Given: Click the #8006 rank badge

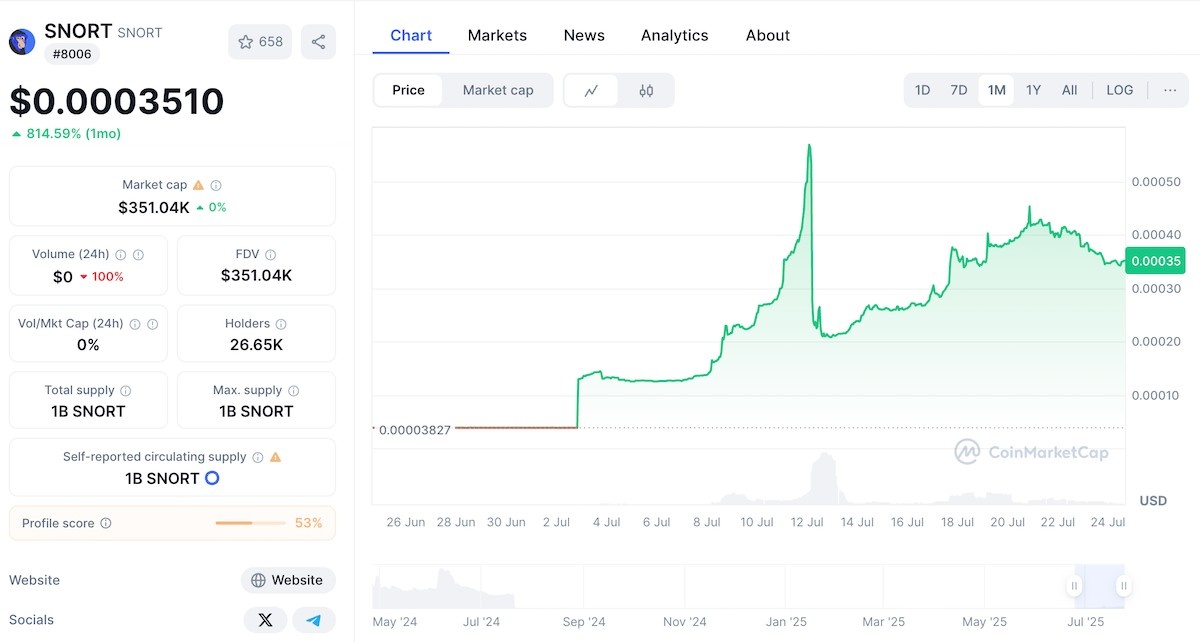Looking at the screenshot, I should point(72,54).
